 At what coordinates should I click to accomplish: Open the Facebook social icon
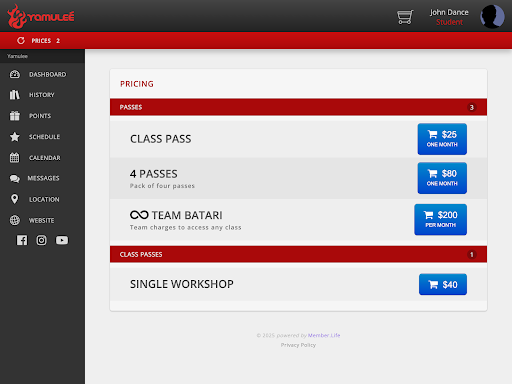pos(22,240)
